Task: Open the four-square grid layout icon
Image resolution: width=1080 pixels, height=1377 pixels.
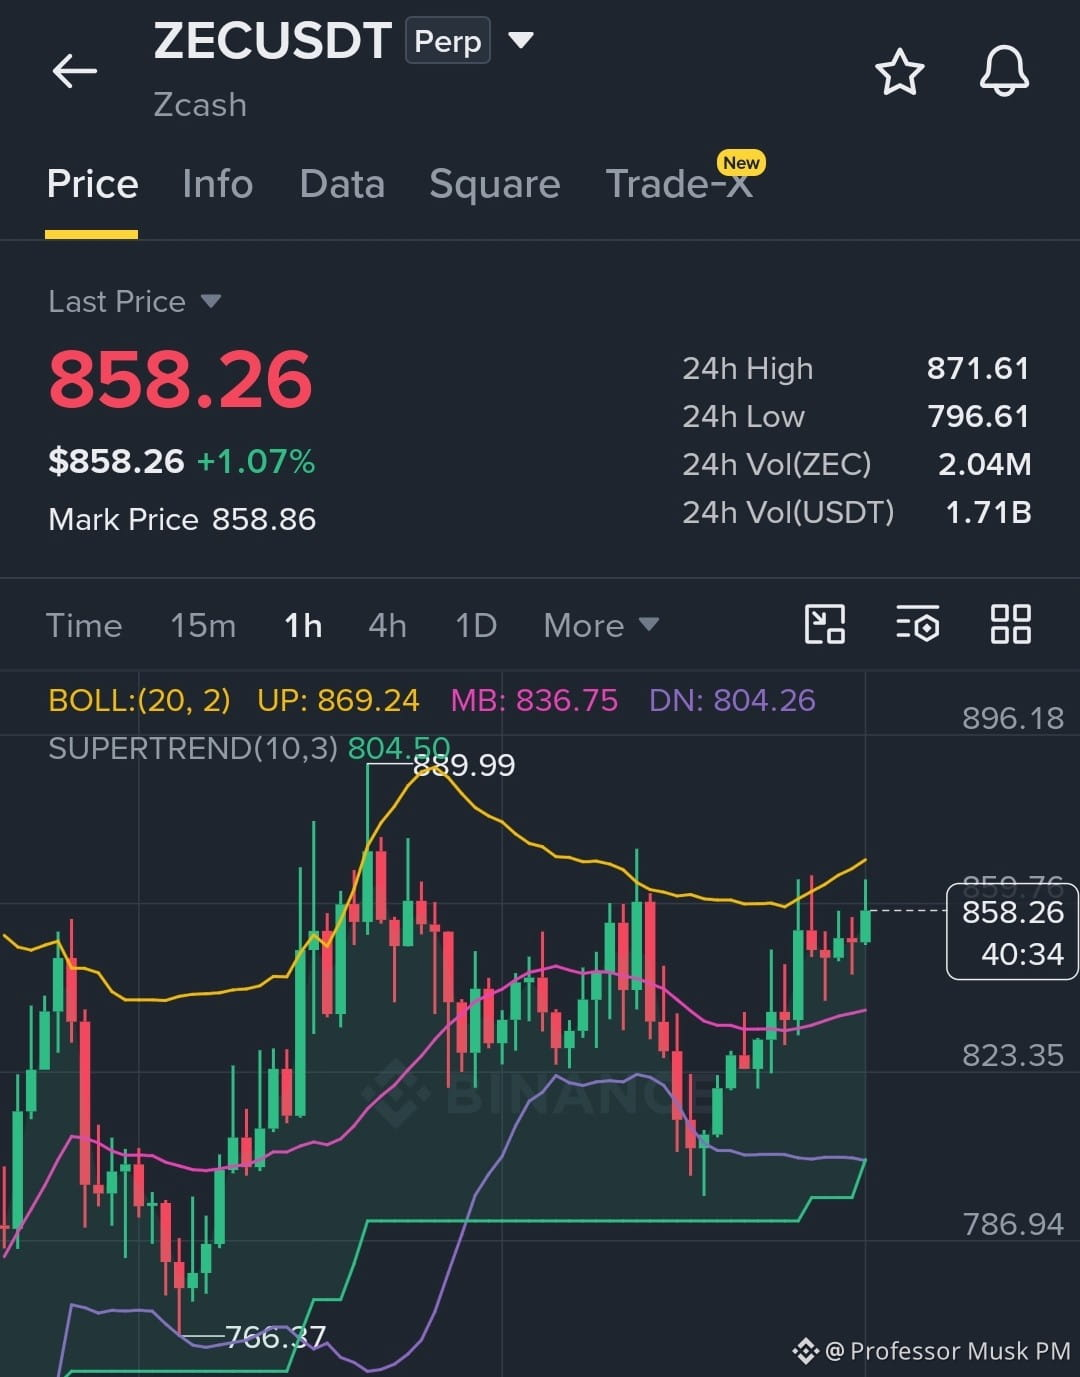Action: [1010, 625]
